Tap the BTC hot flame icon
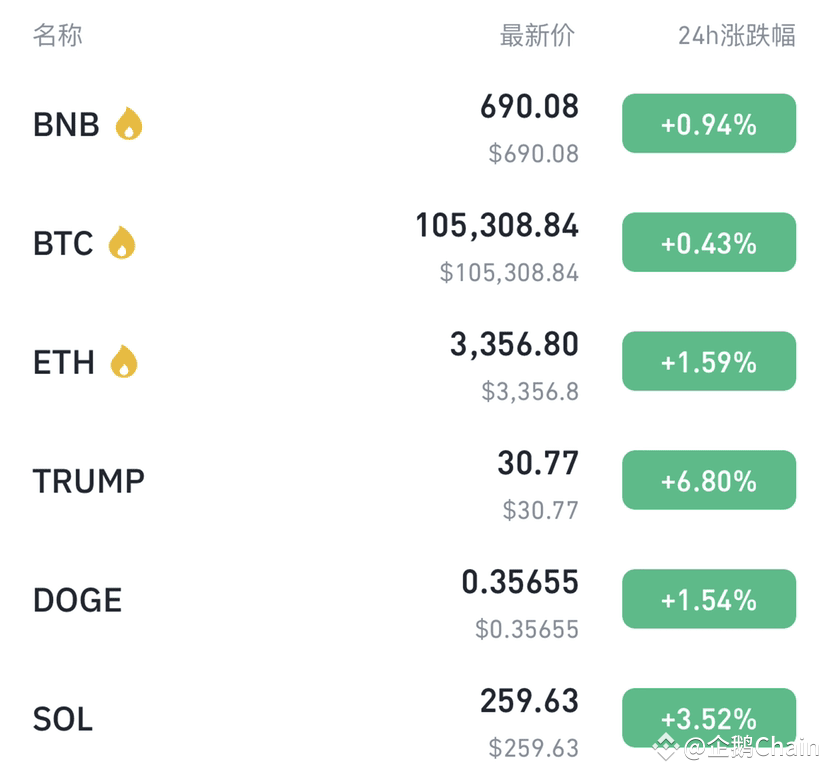Viewport: 828px width, 770px height. 122,242
